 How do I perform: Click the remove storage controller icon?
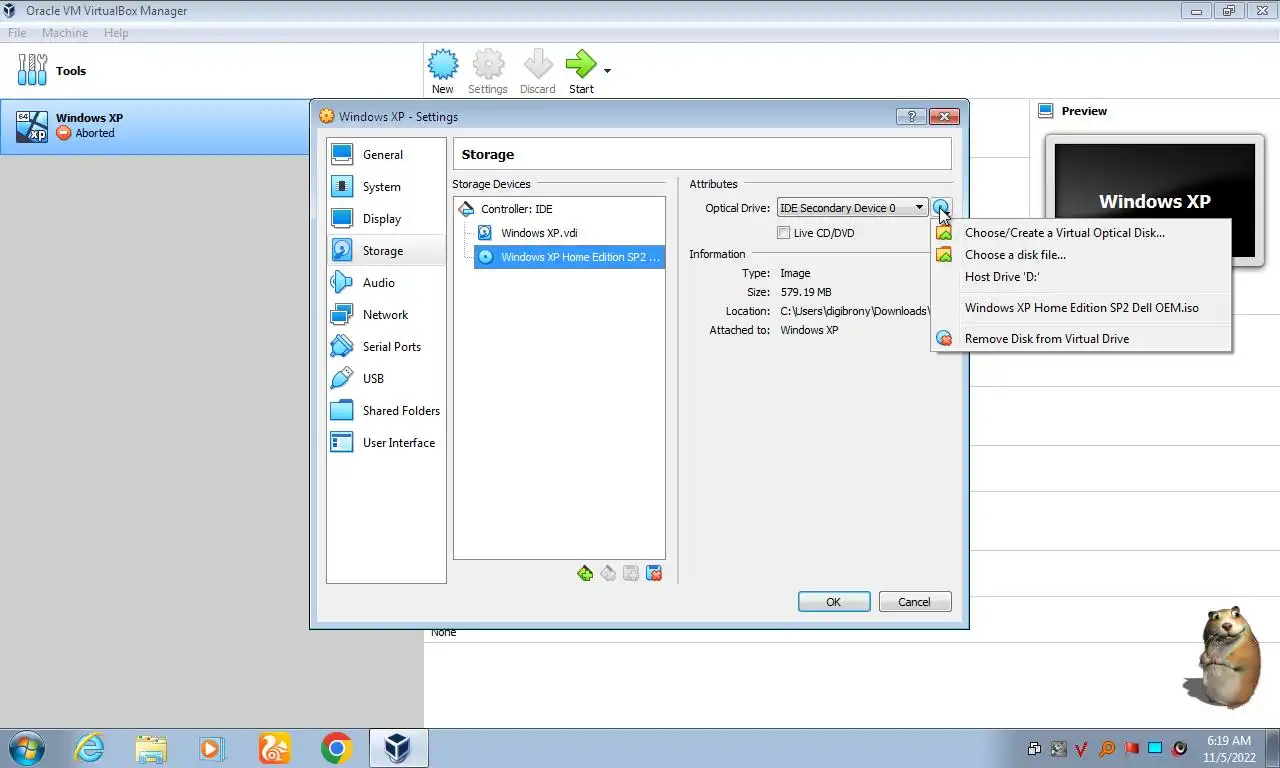coord(608,573)
